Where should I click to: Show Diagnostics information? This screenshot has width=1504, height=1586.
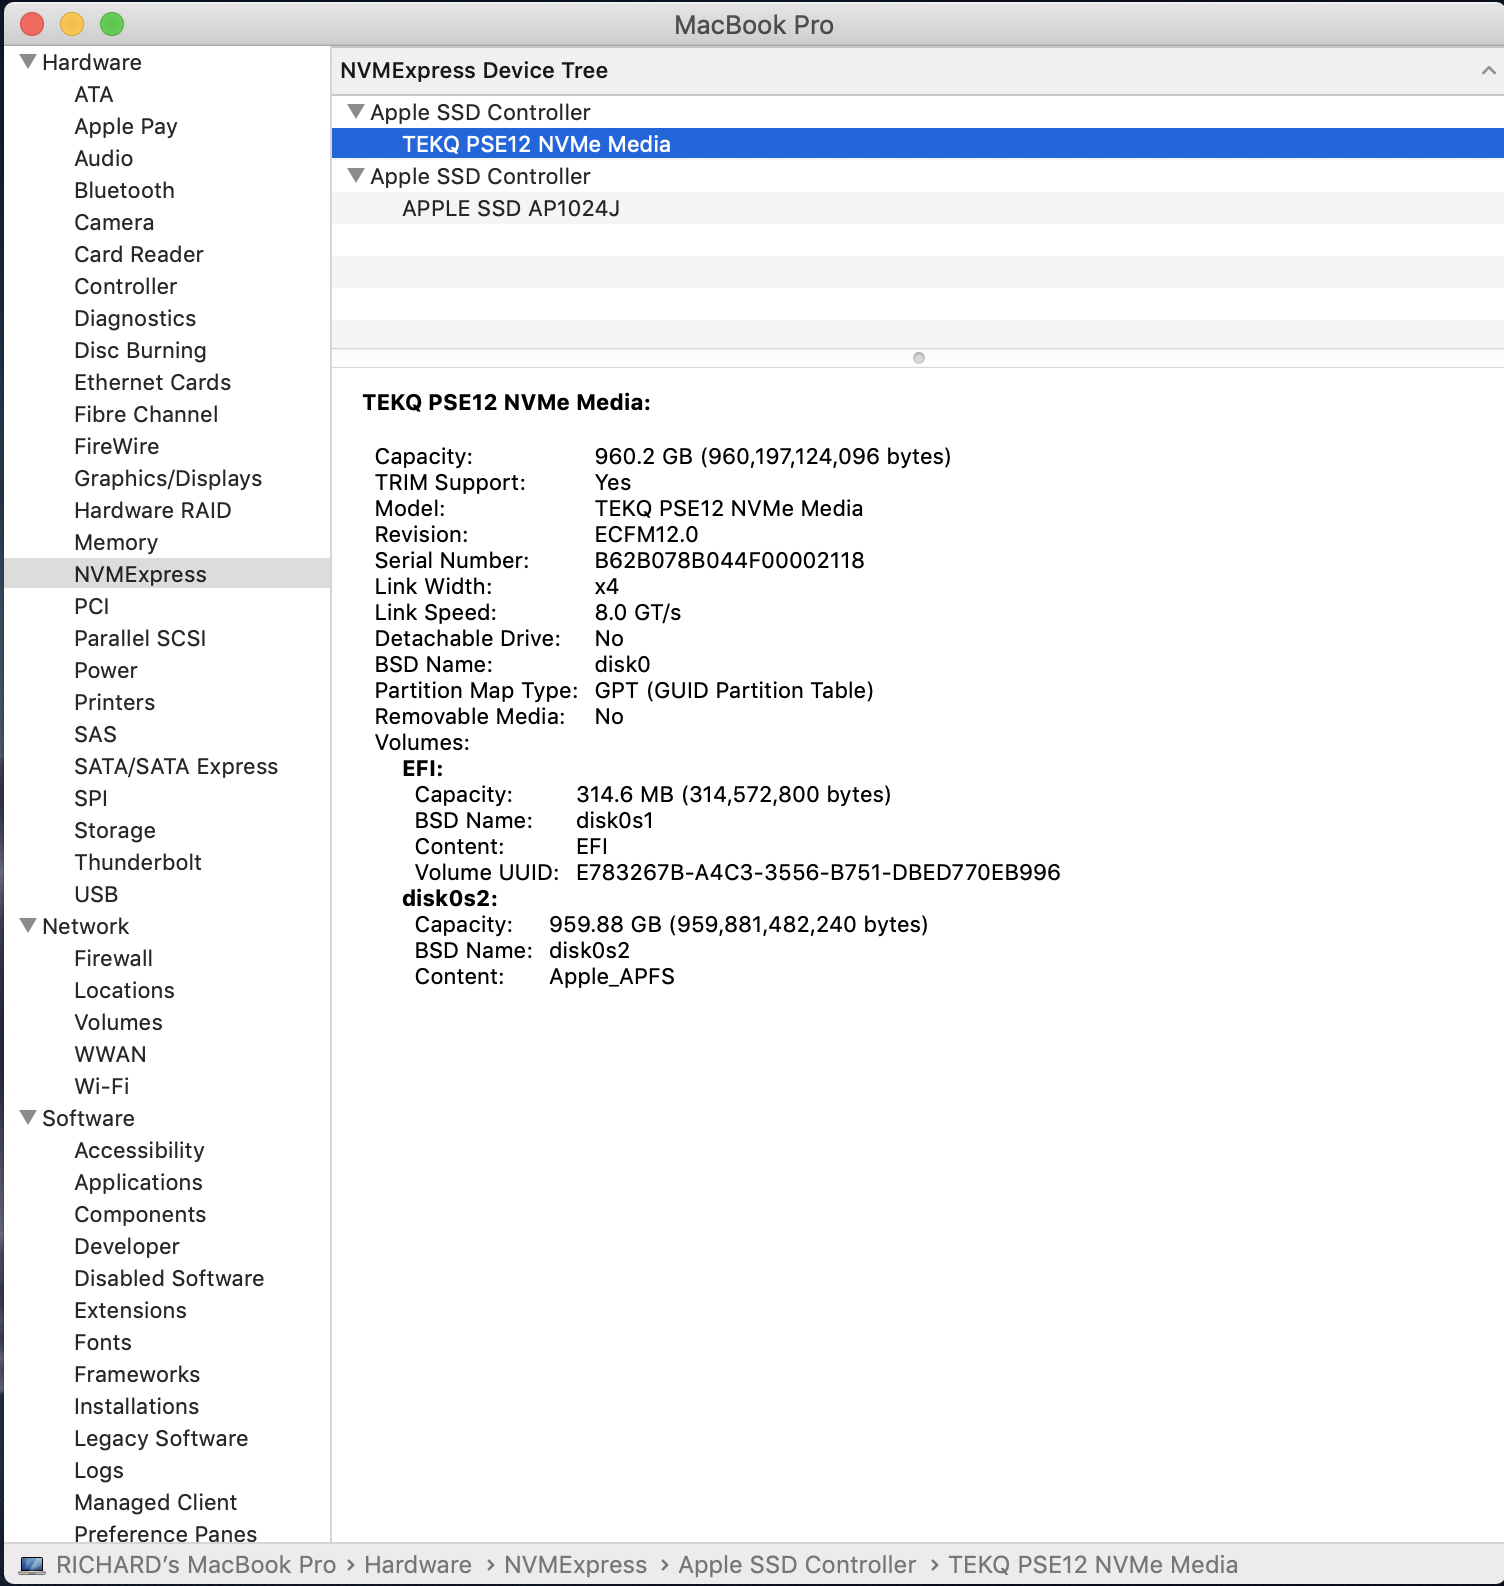coord(135,318)
